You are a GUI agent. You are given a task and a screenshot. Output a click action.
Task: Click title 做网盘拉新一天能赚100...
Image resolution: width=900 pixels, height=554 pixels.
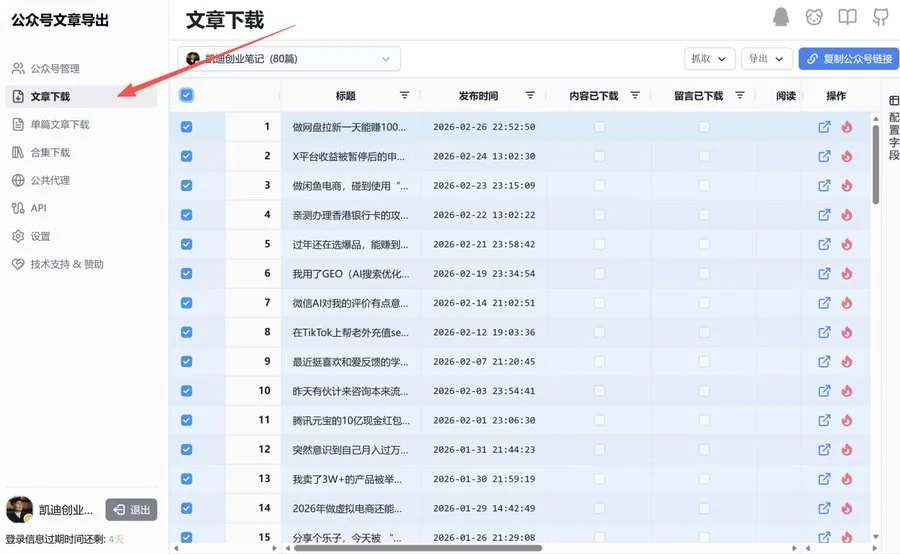349,127
